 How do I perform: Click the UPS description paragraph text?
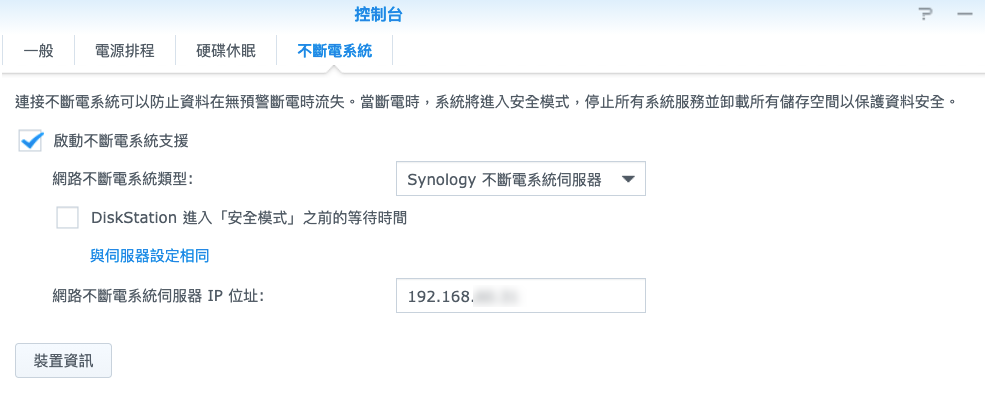(486, 101)
